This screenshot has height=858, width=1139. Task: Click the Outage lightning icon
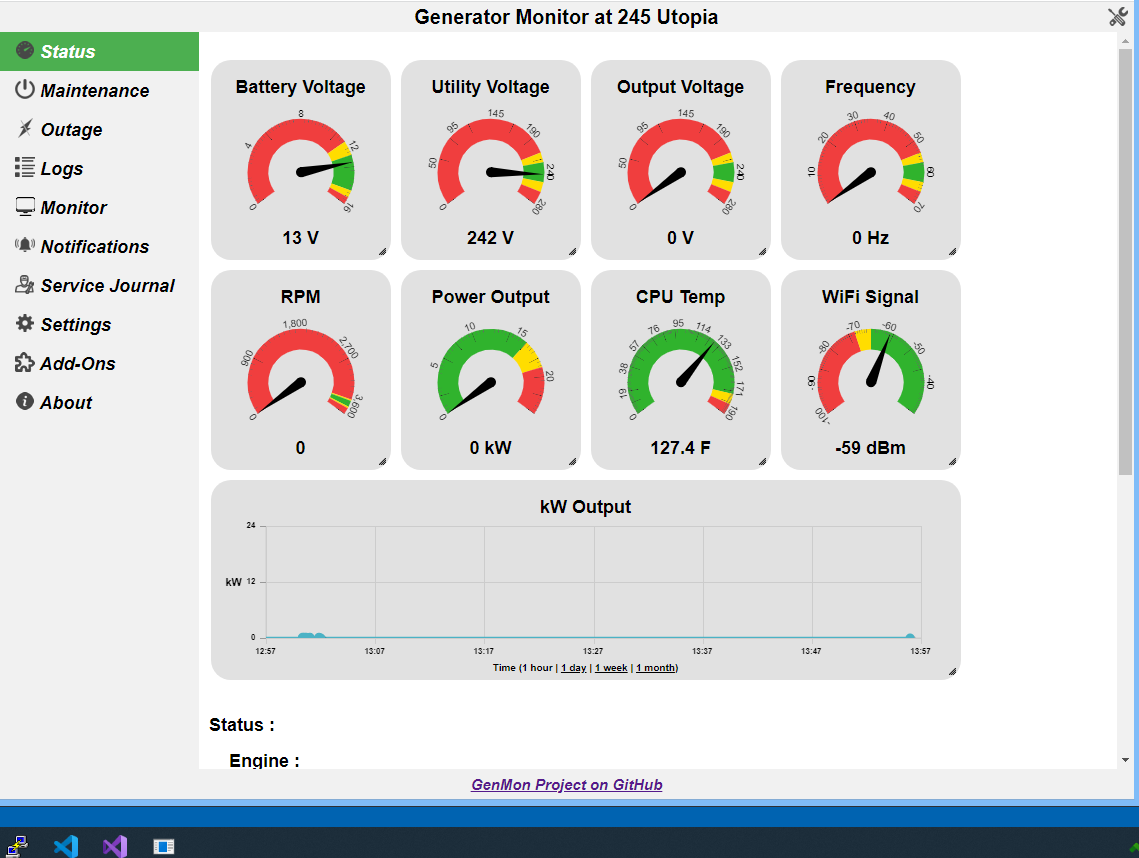click(x=25, y=129)
